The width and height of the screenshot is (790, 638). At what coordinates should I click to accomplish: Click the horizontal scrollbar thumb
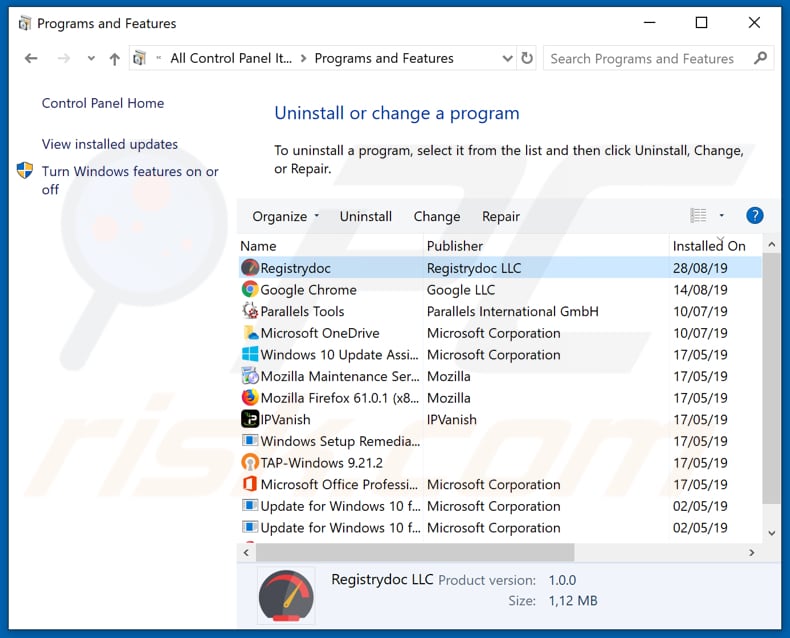415,552
